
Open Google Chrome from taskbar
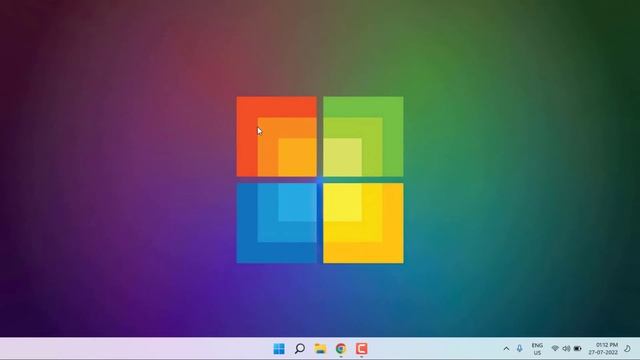341,349
